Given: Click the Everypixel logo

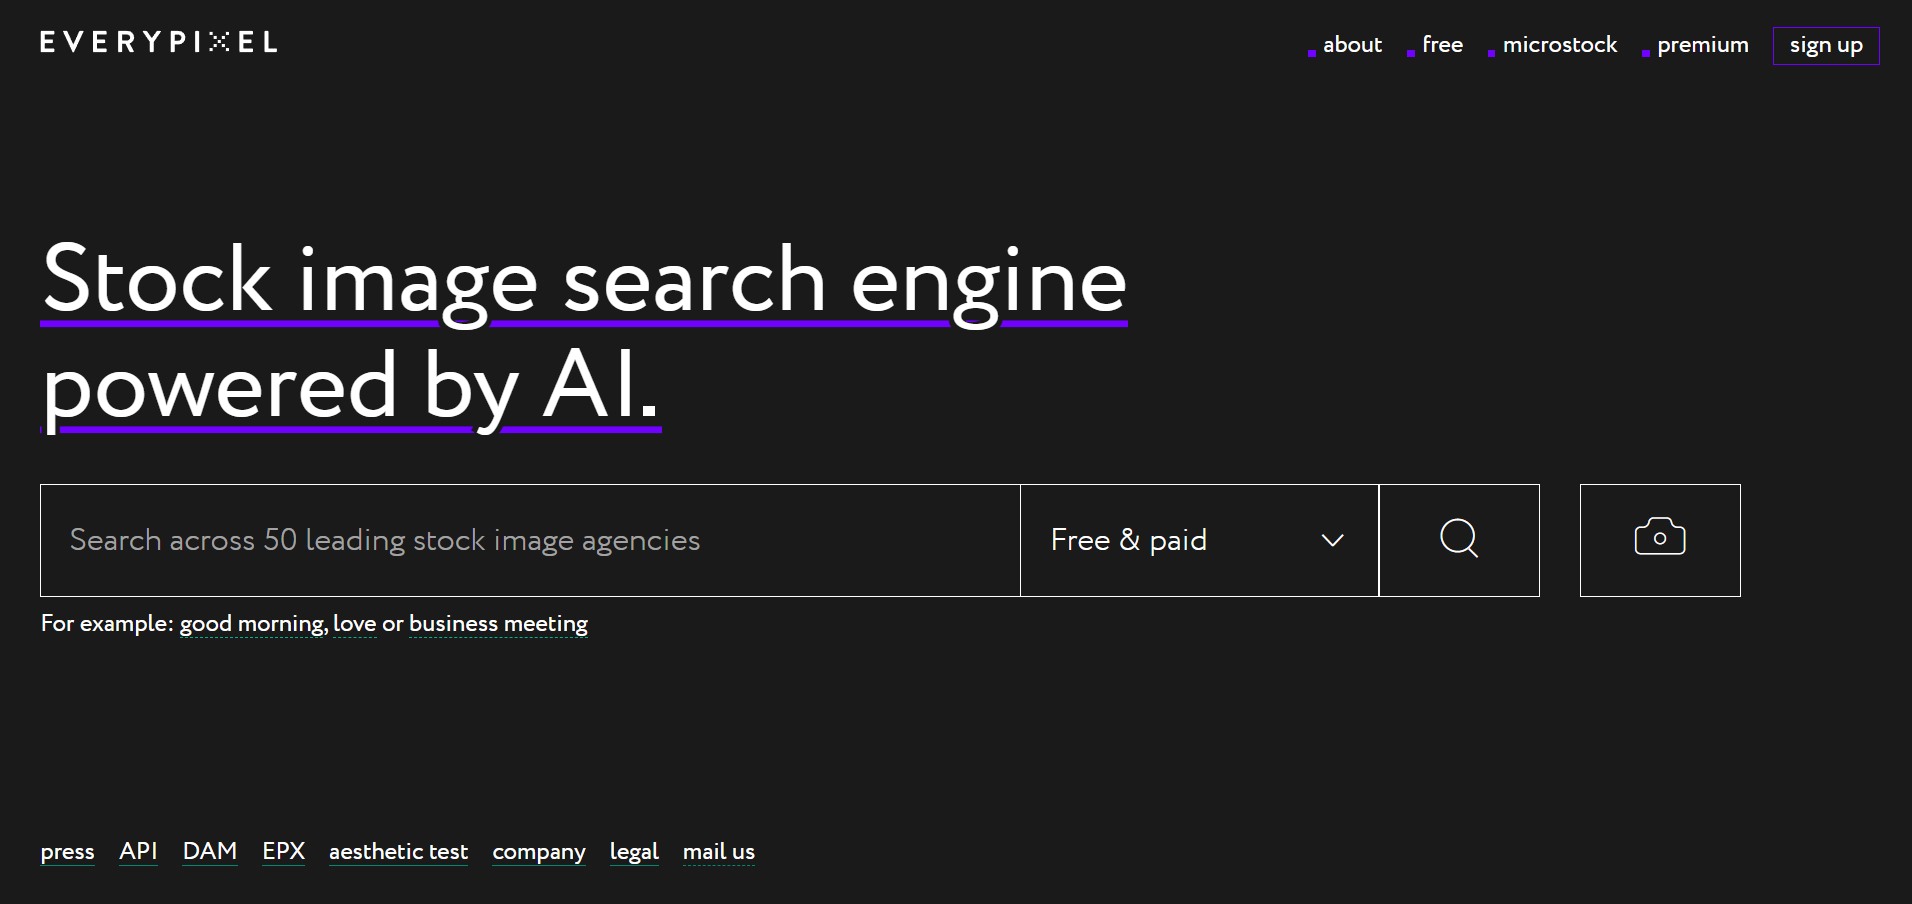Looking at the screenshot, I should pos(159,42).
